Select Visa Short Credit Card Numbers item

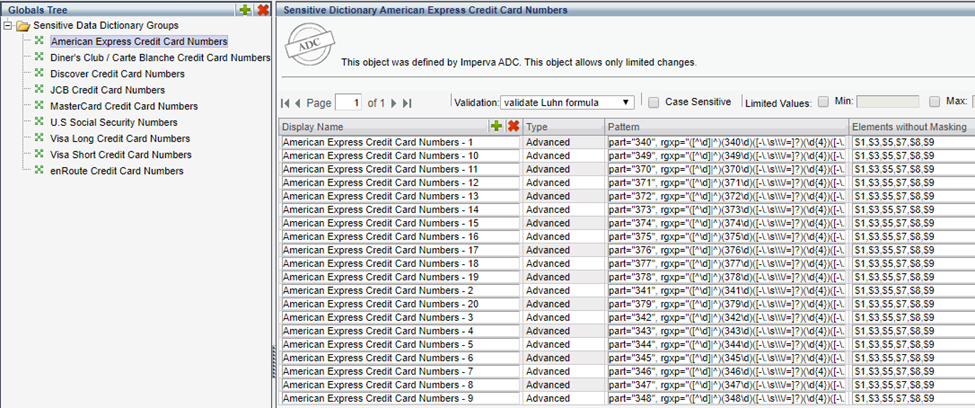121,155
